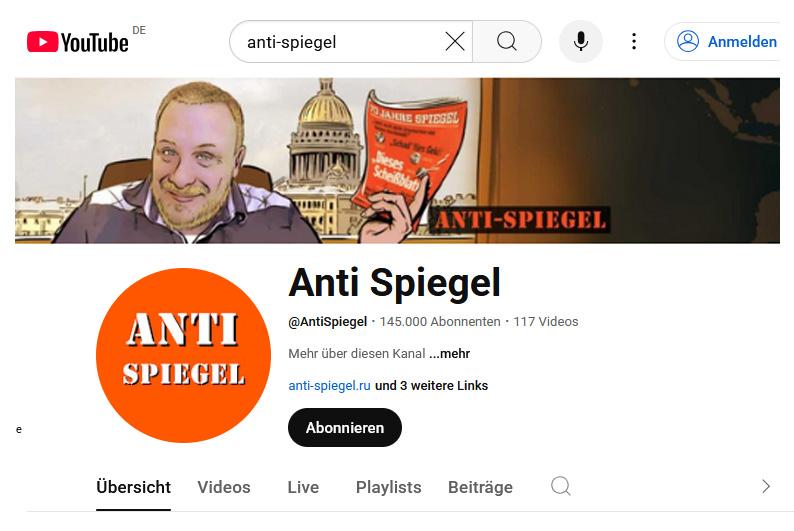The height and width of the screenshot is (531, 794).
Task: Start voice search with the microphone icon
Action: click(581, 42)
